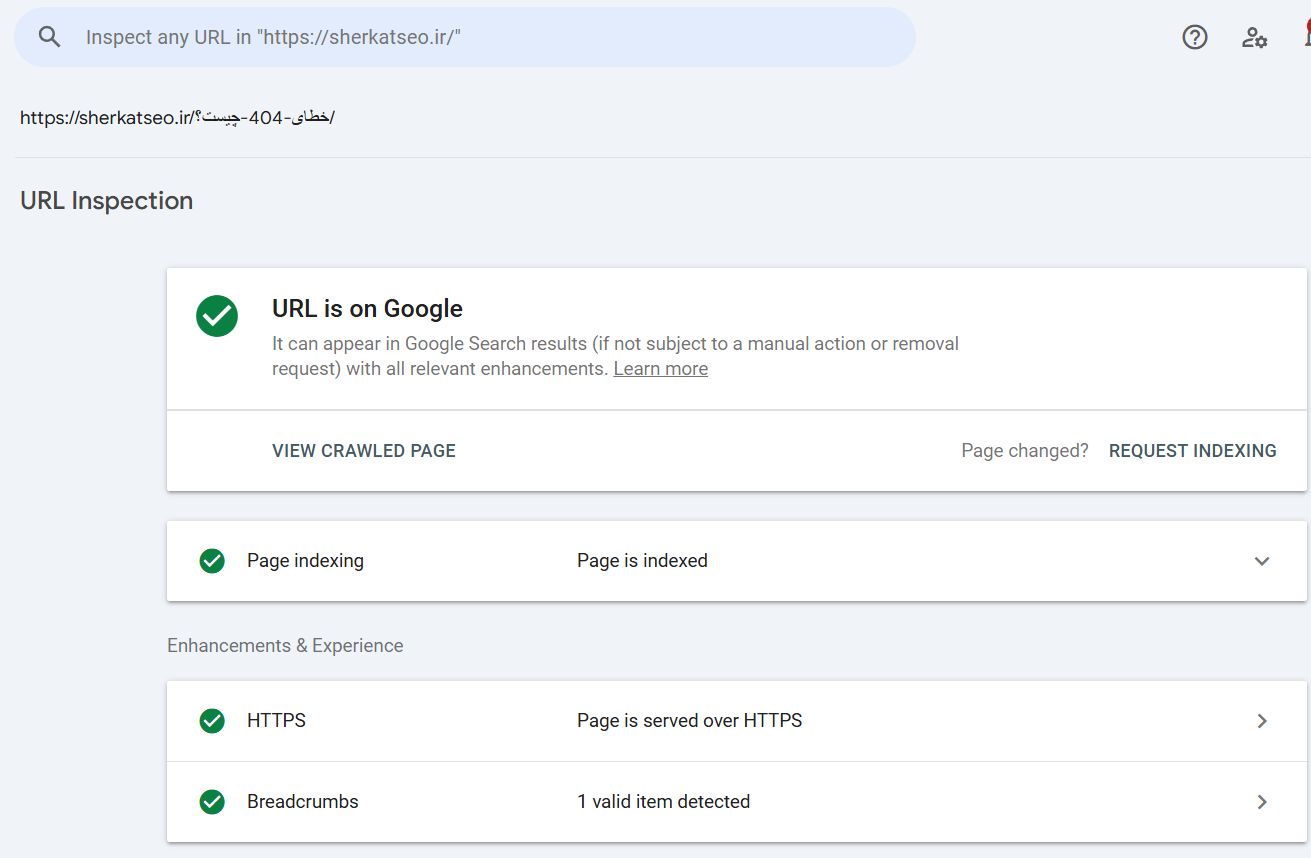The image size is (1311, 858).
Task: Click the HTTPS row label
Action: click(x=276, y=721)
